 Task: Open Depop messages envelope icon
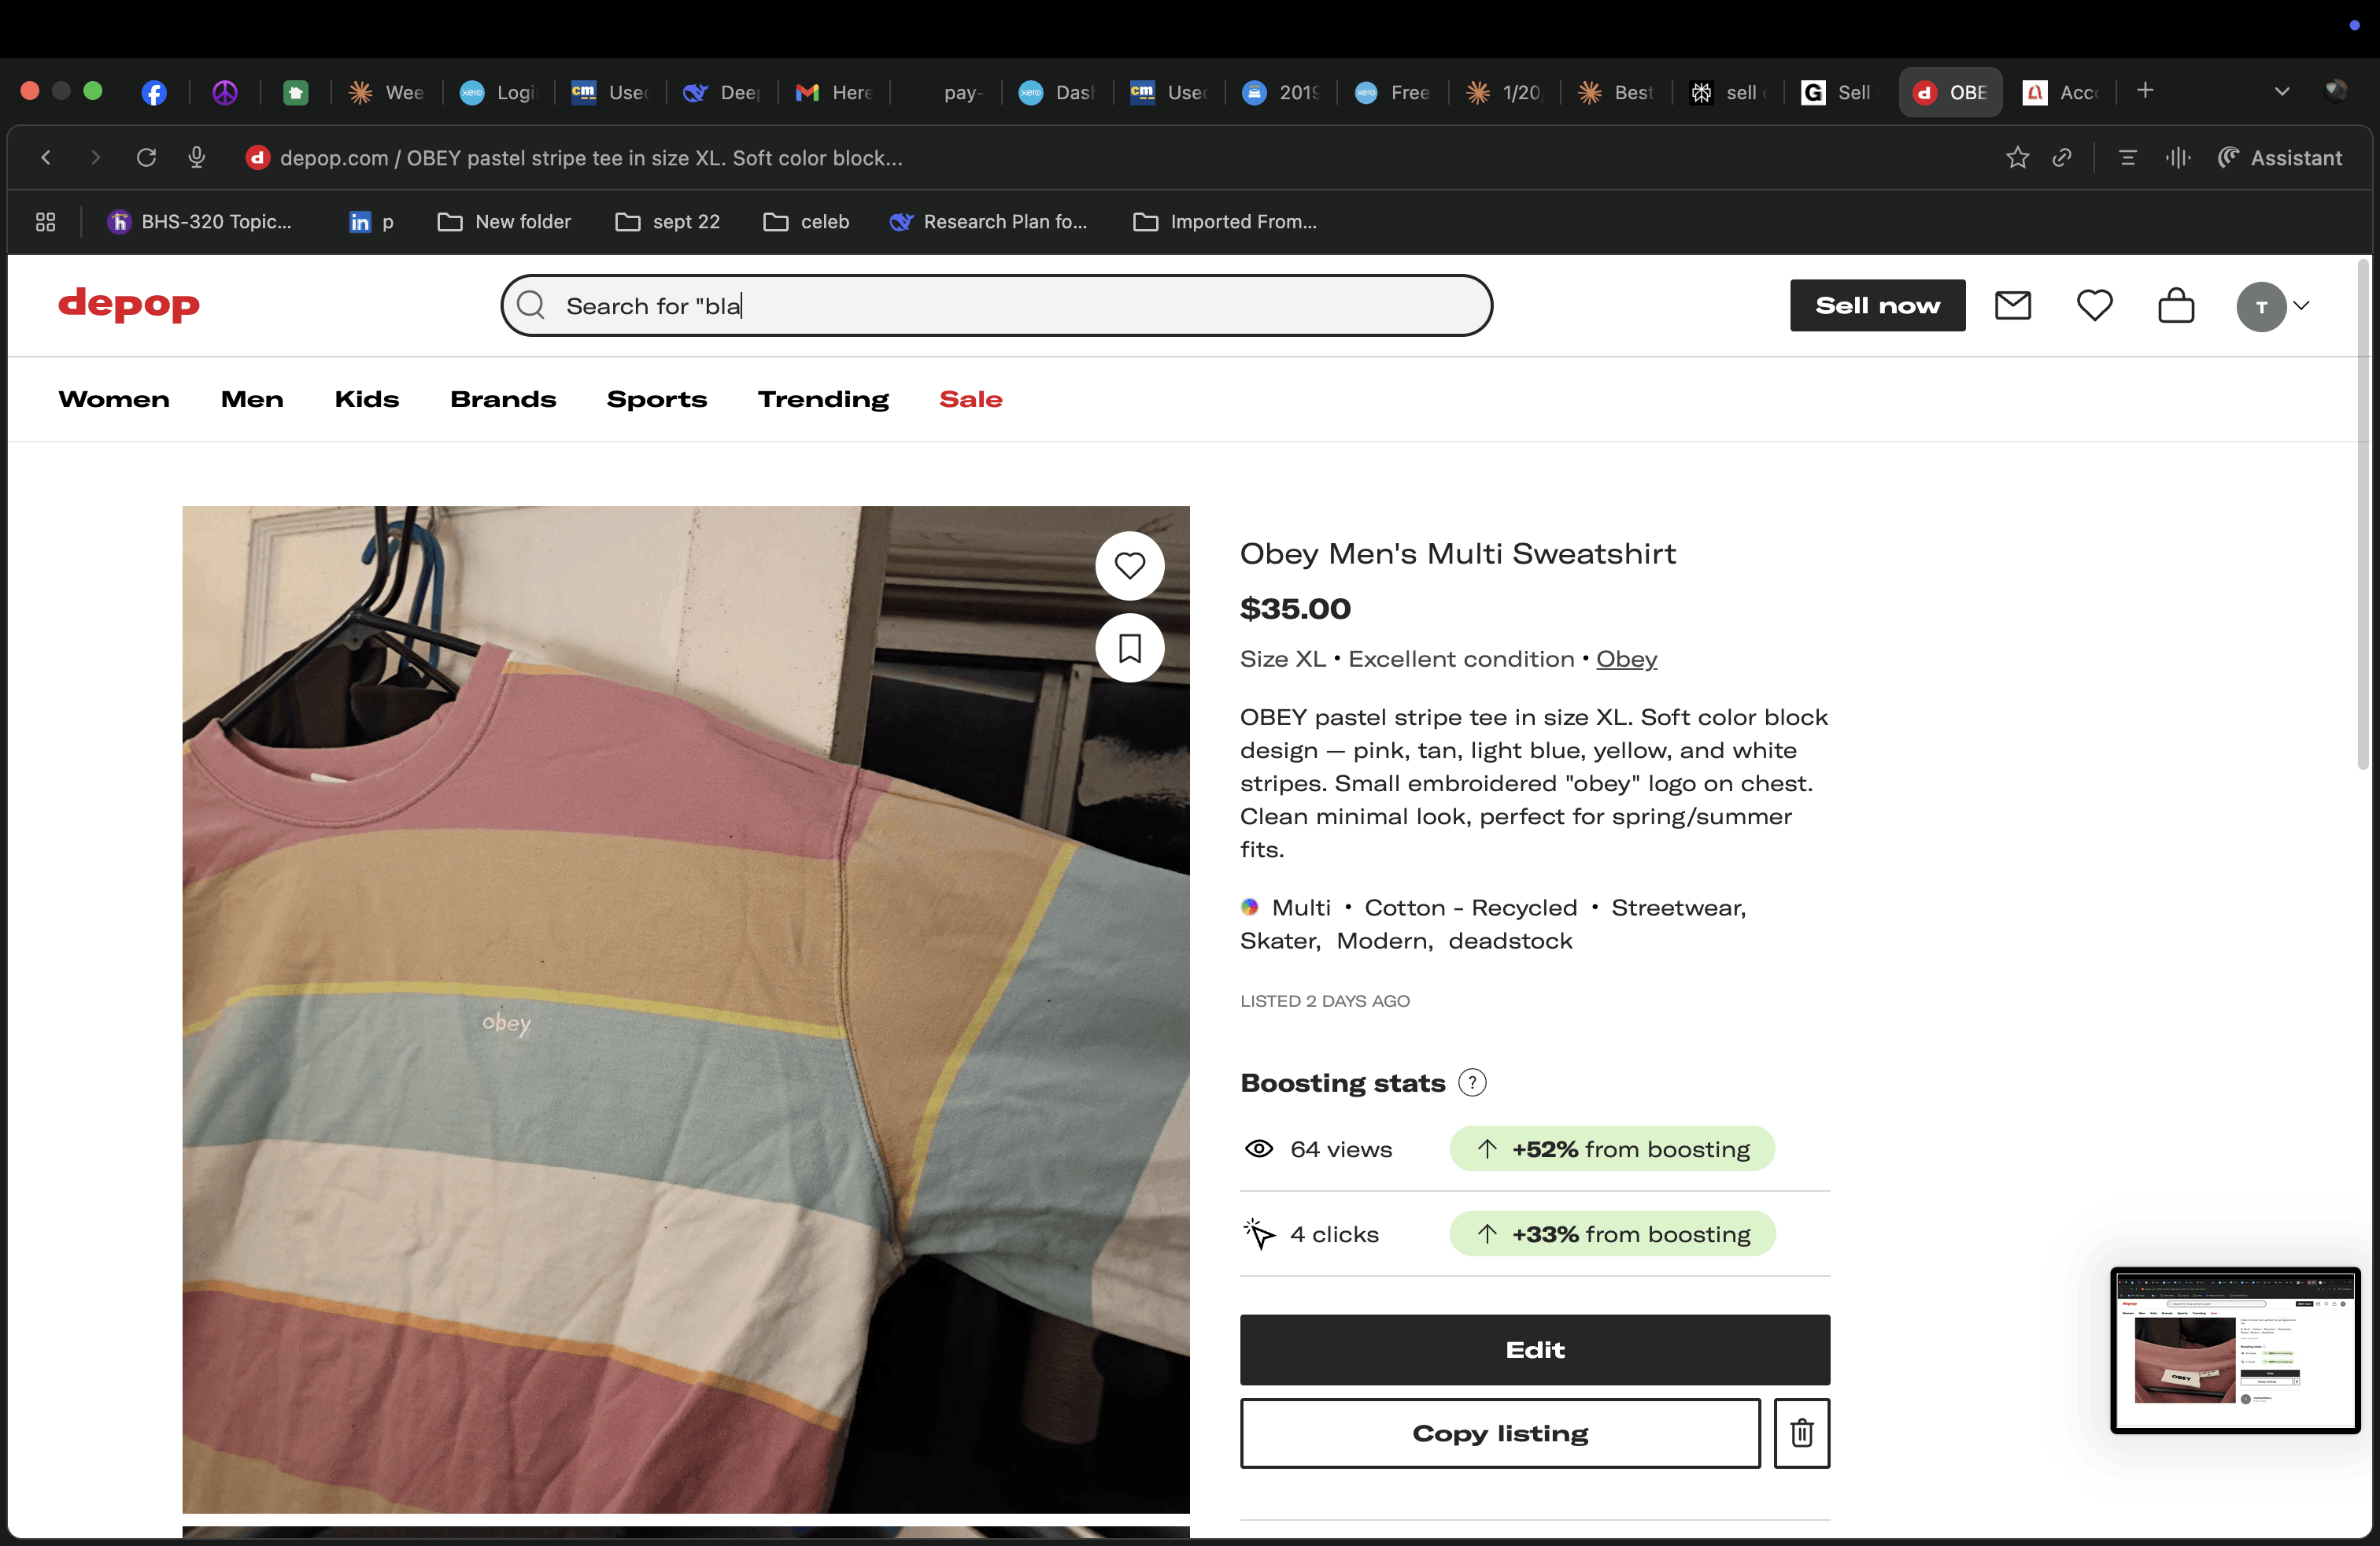pos(2013,305)
